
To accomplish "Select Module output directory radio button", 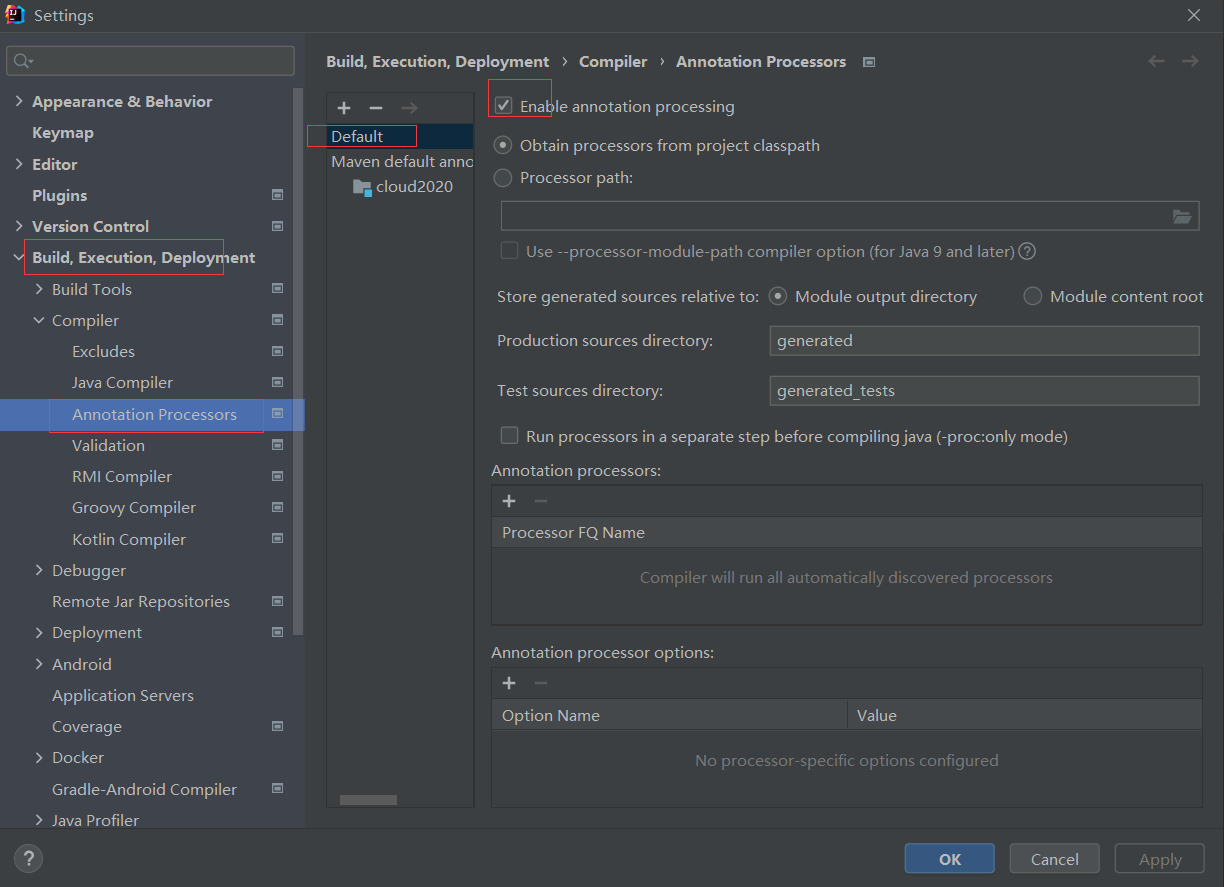I will 779,296.
